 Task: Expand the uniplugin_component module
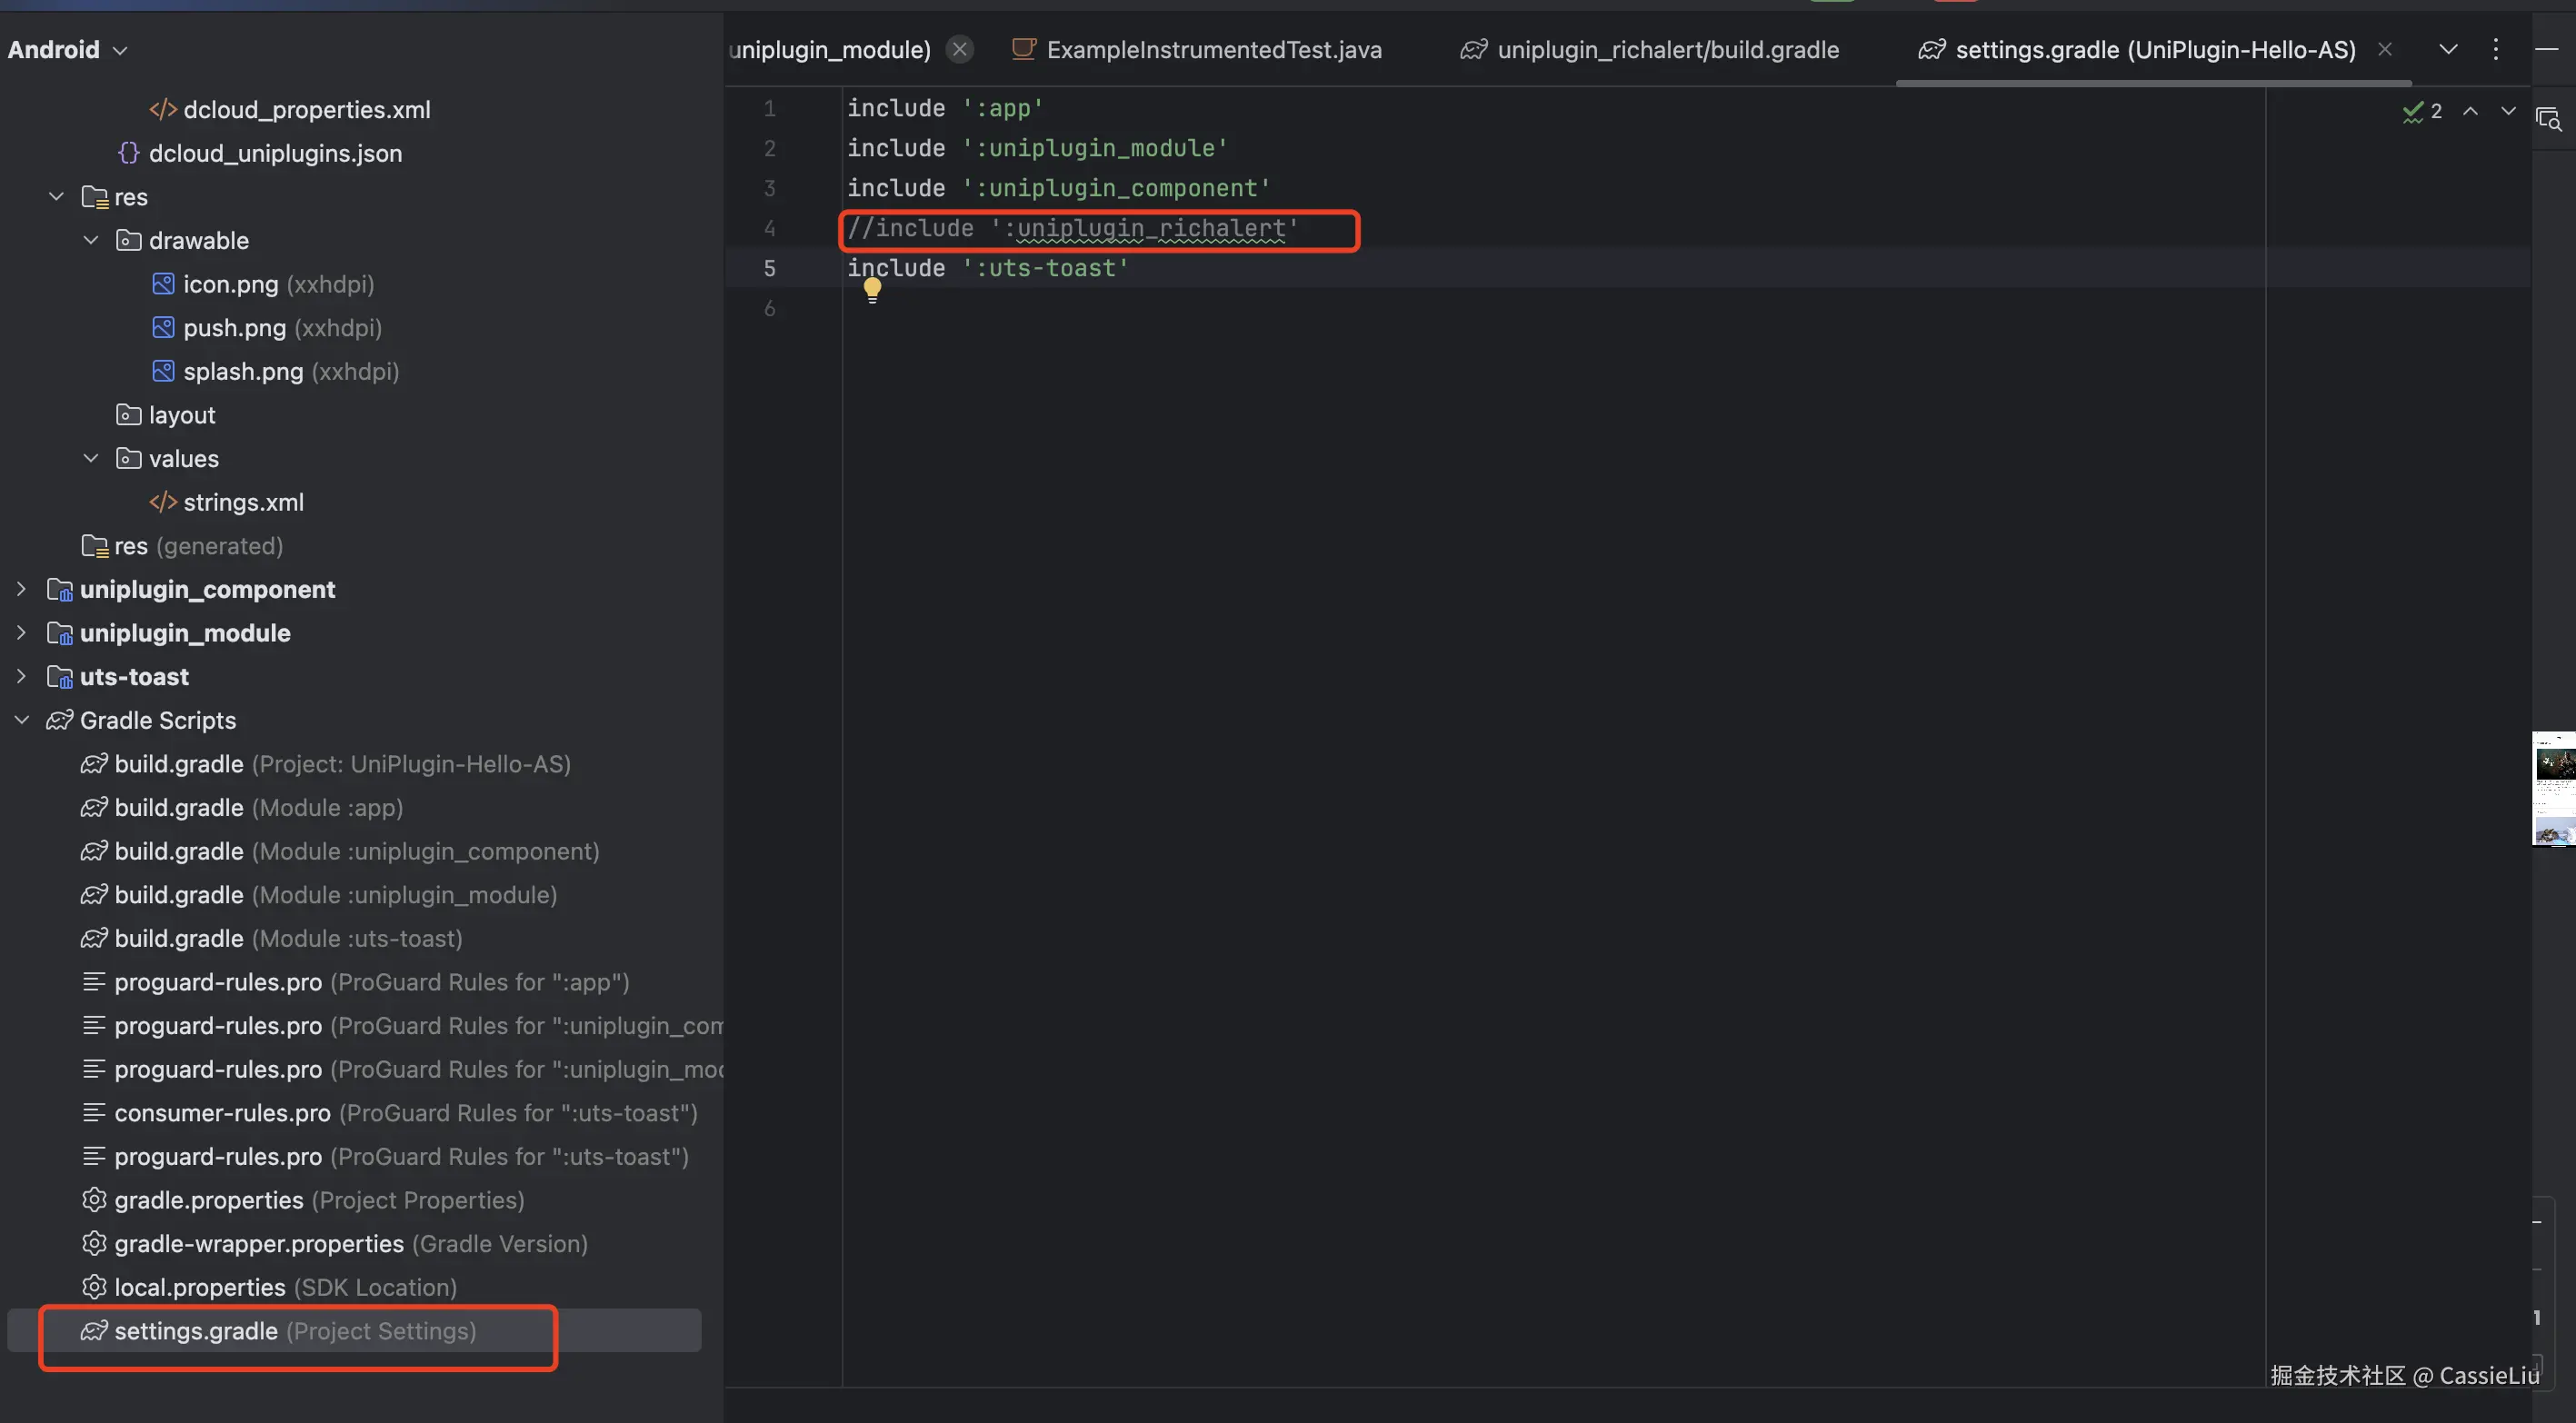(21, 589)
